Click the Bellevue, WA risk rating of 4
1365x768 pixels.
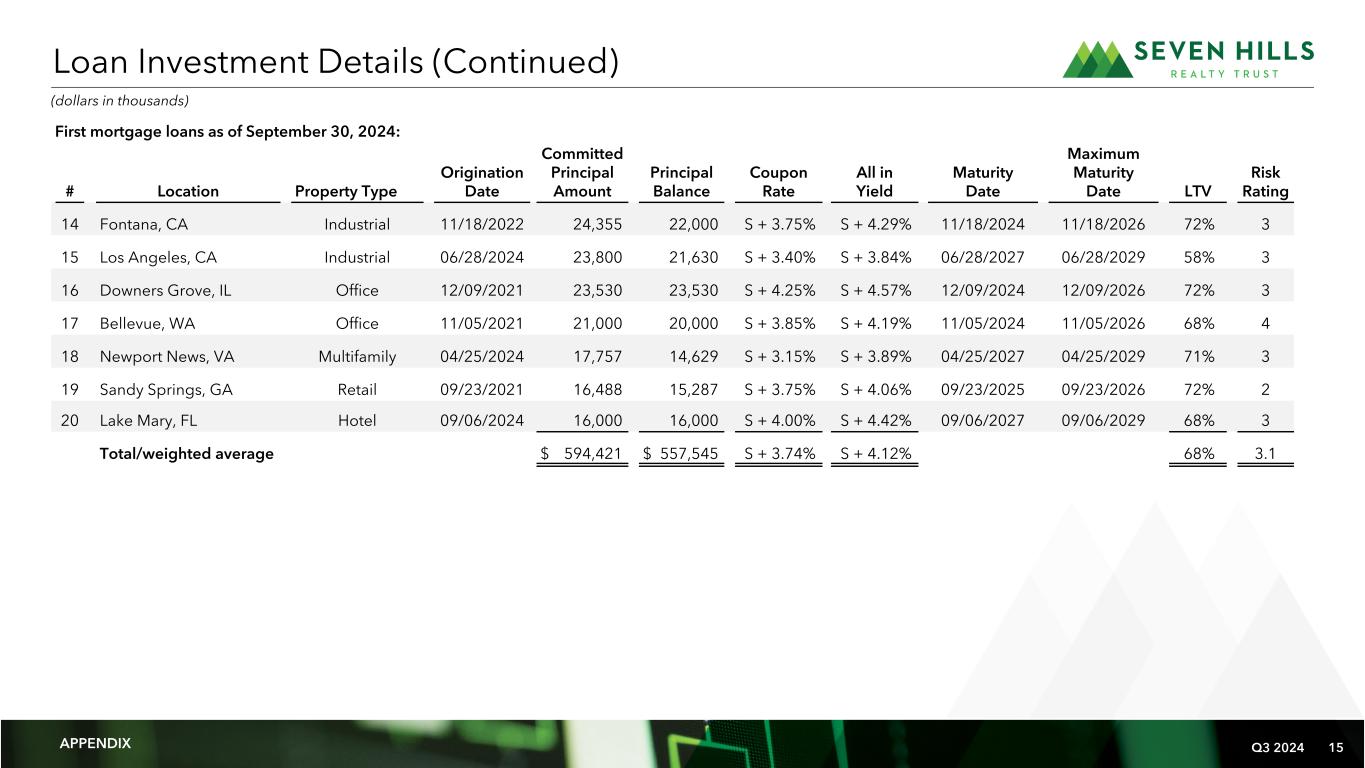[1265, 323]
